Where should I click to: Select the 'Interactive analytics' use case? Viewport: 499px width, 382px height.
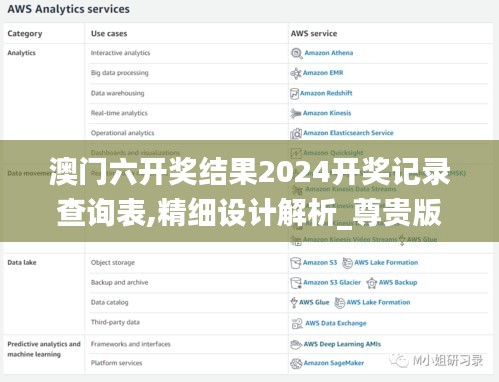[x=120, y=53]
